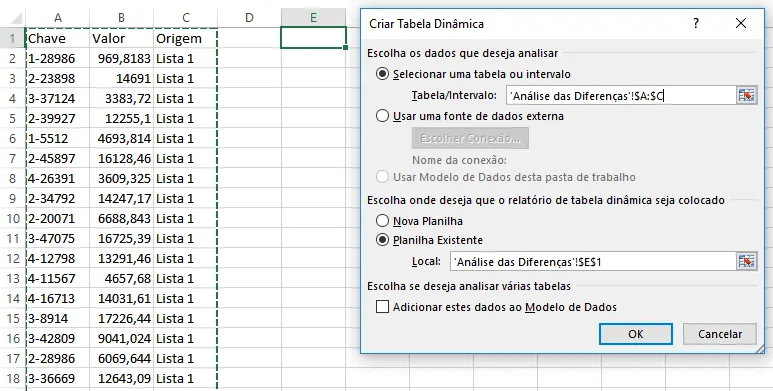Image resolution: width=773 pixels, height=391 pixels.
Task: Choose the Planilha Existente radio option
Action: pyautogui.click(x=429, y=240)
